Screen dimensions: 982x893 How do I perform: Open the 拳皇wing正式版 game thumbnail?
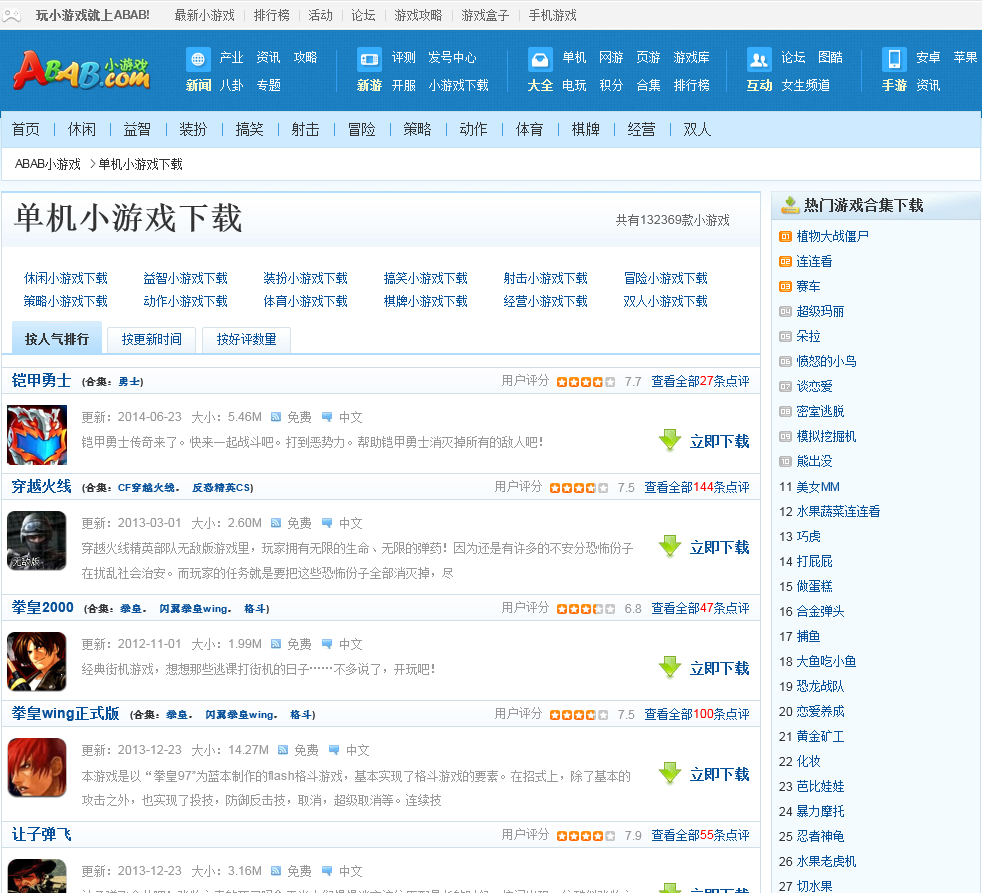(37, 768)
